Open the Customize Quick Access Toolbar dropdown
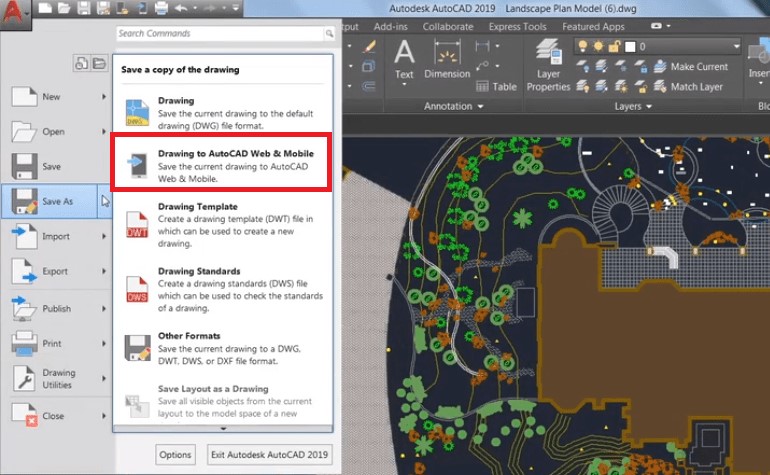Image resolution: width=770 pixels, height=475 pixels. [x=236, y=8]
